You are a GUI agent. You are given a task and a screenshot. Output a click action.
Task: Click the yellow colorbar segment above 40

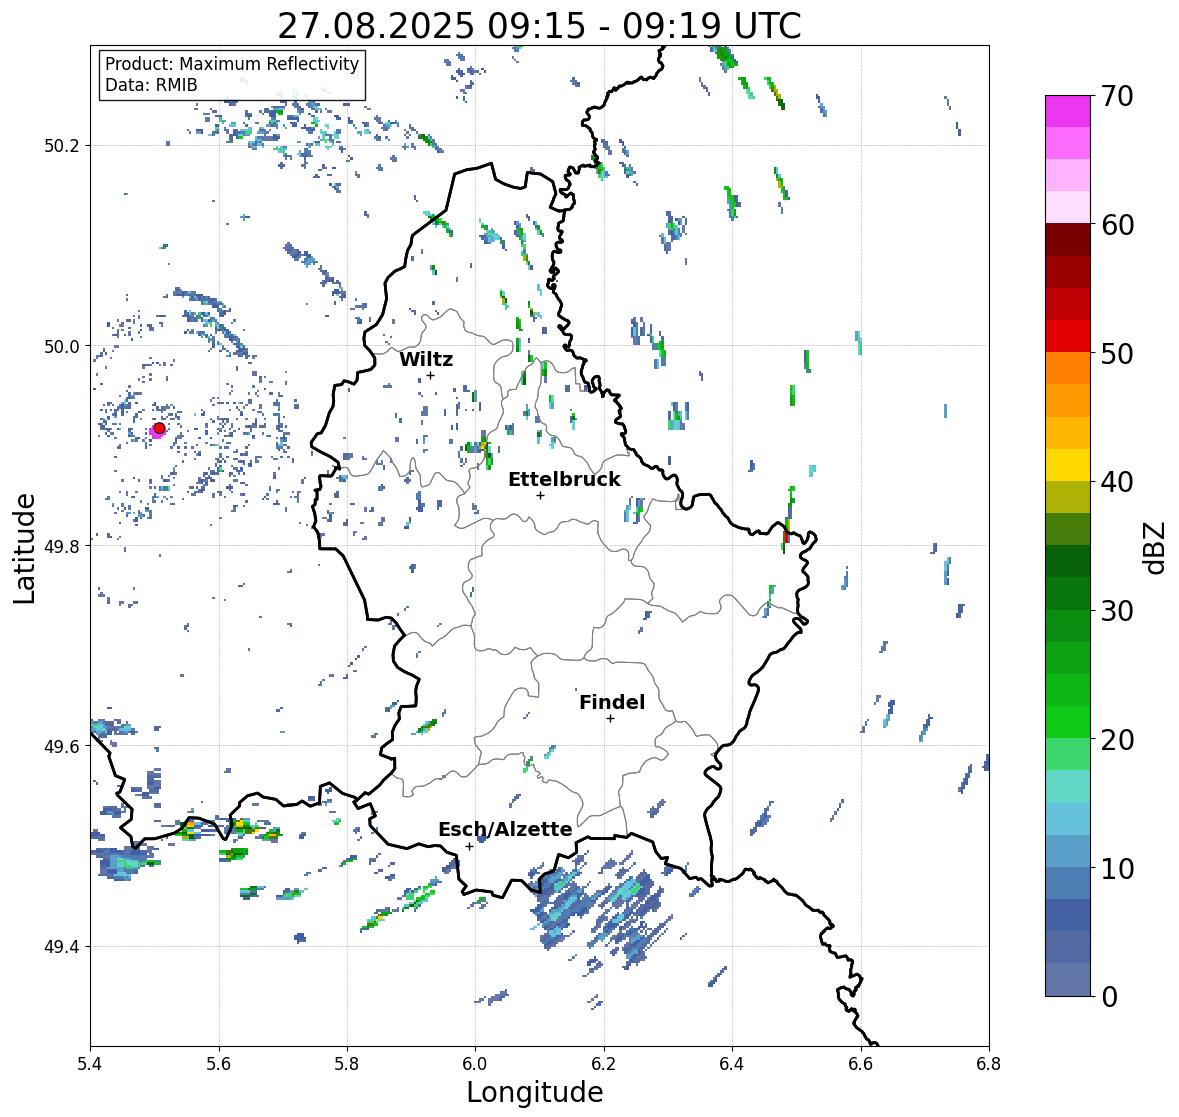(1068, 465)
